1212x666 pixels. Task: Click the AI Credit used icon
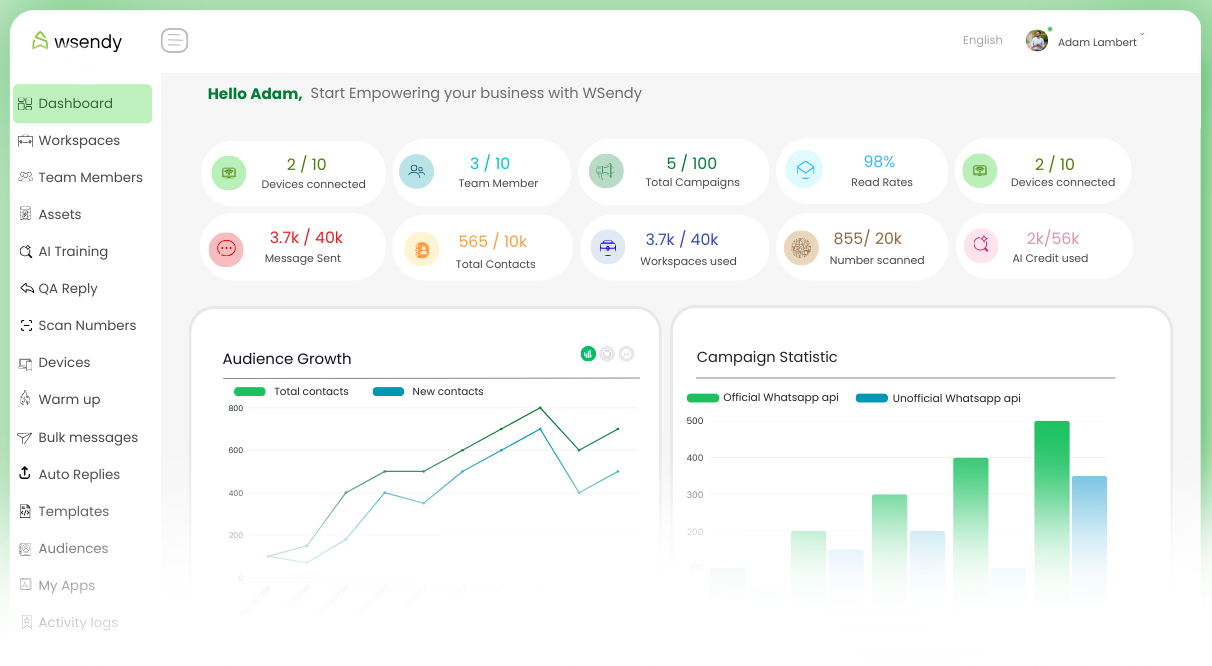pyautogui.click(x=980, y=244)
